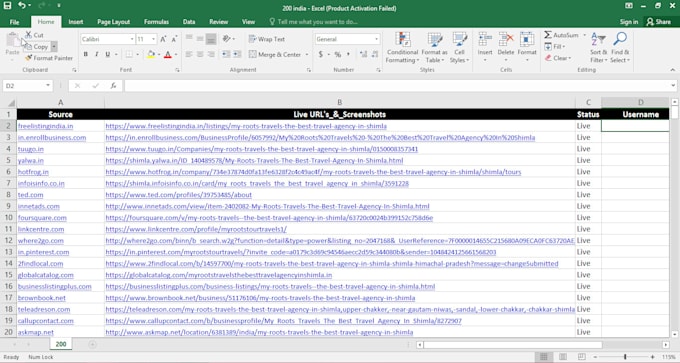Select the 200 sheet tab

click(x=61, y=344)
